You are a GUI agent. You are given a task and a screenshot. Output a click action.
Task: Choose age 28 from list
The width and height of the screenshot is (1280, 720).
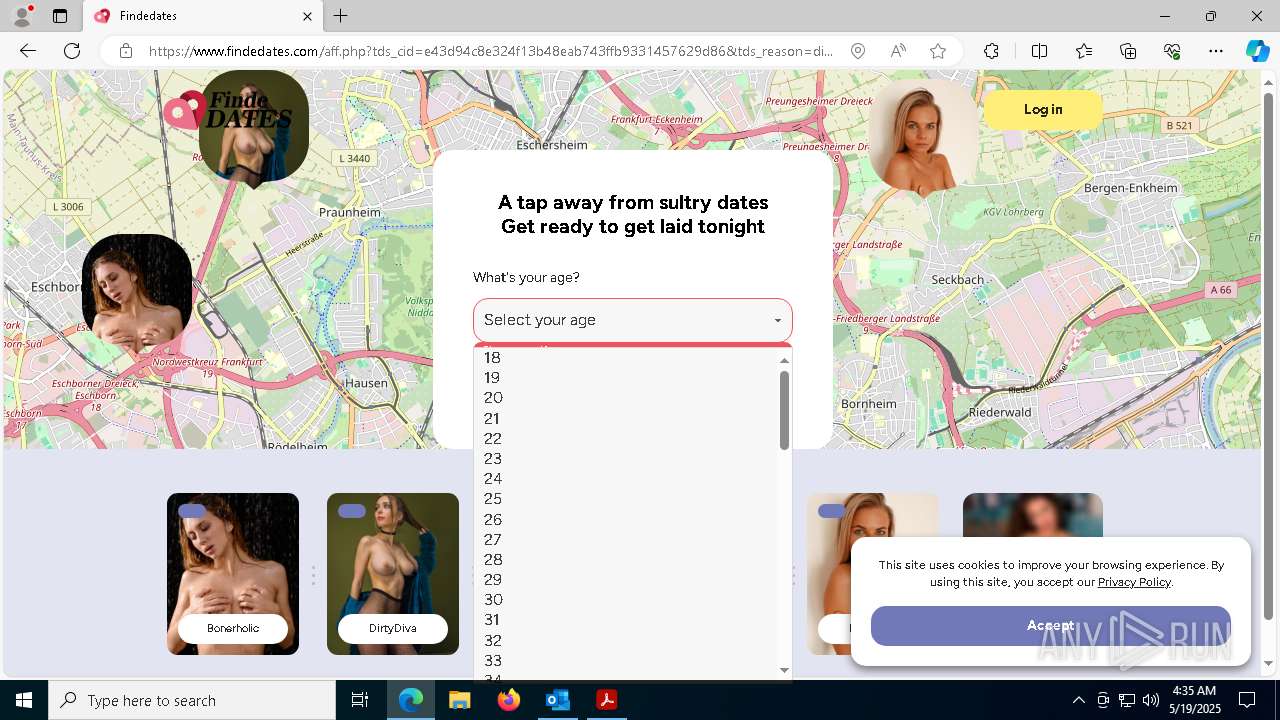coord(626,560)
